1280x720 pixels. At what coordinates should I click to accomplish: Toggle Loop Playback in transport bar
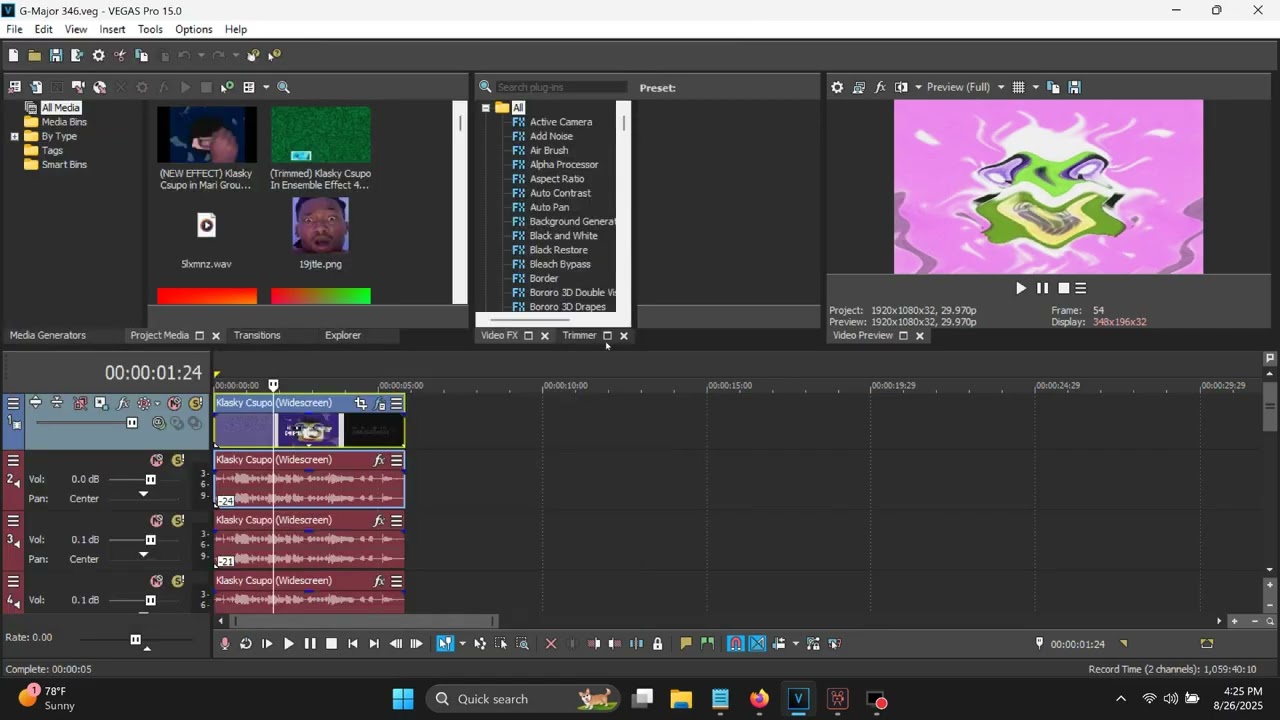246,644
